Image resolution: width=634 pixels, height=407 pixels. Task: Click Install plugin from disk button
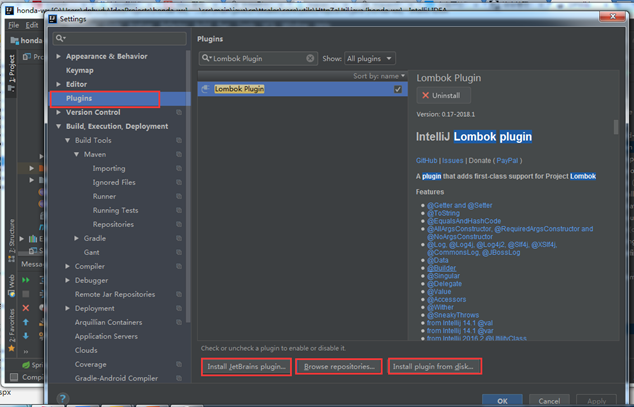click(435, 367)
